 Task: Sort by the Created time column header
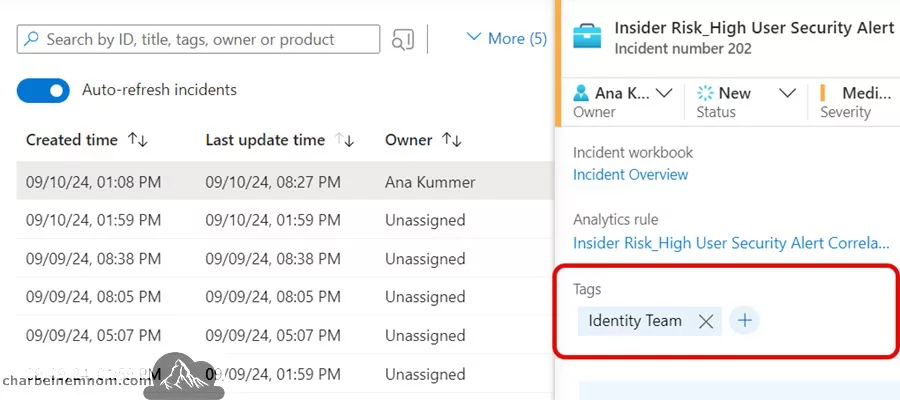pyautogui.click(x=87, y=140)
